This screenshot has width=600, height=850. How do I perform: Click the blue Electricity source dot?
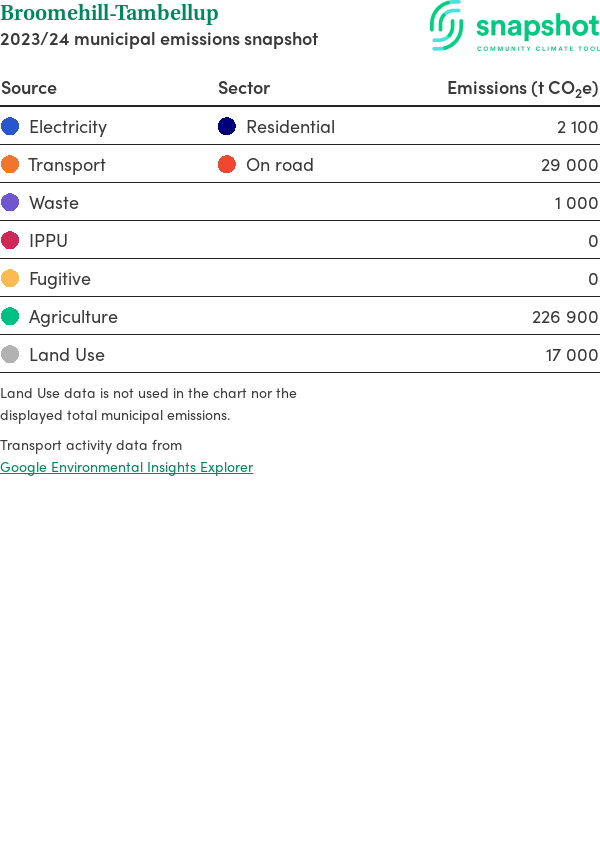pyautogui.click(x=10, y=126)
